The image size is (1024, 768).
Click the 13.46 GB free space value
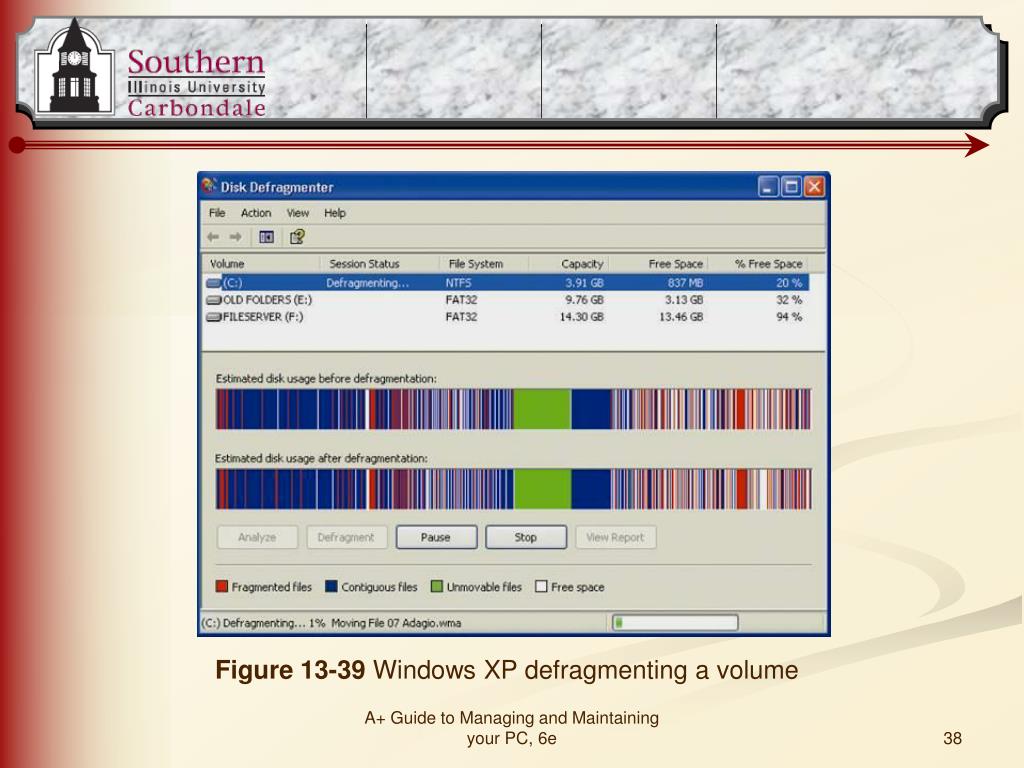681,317
